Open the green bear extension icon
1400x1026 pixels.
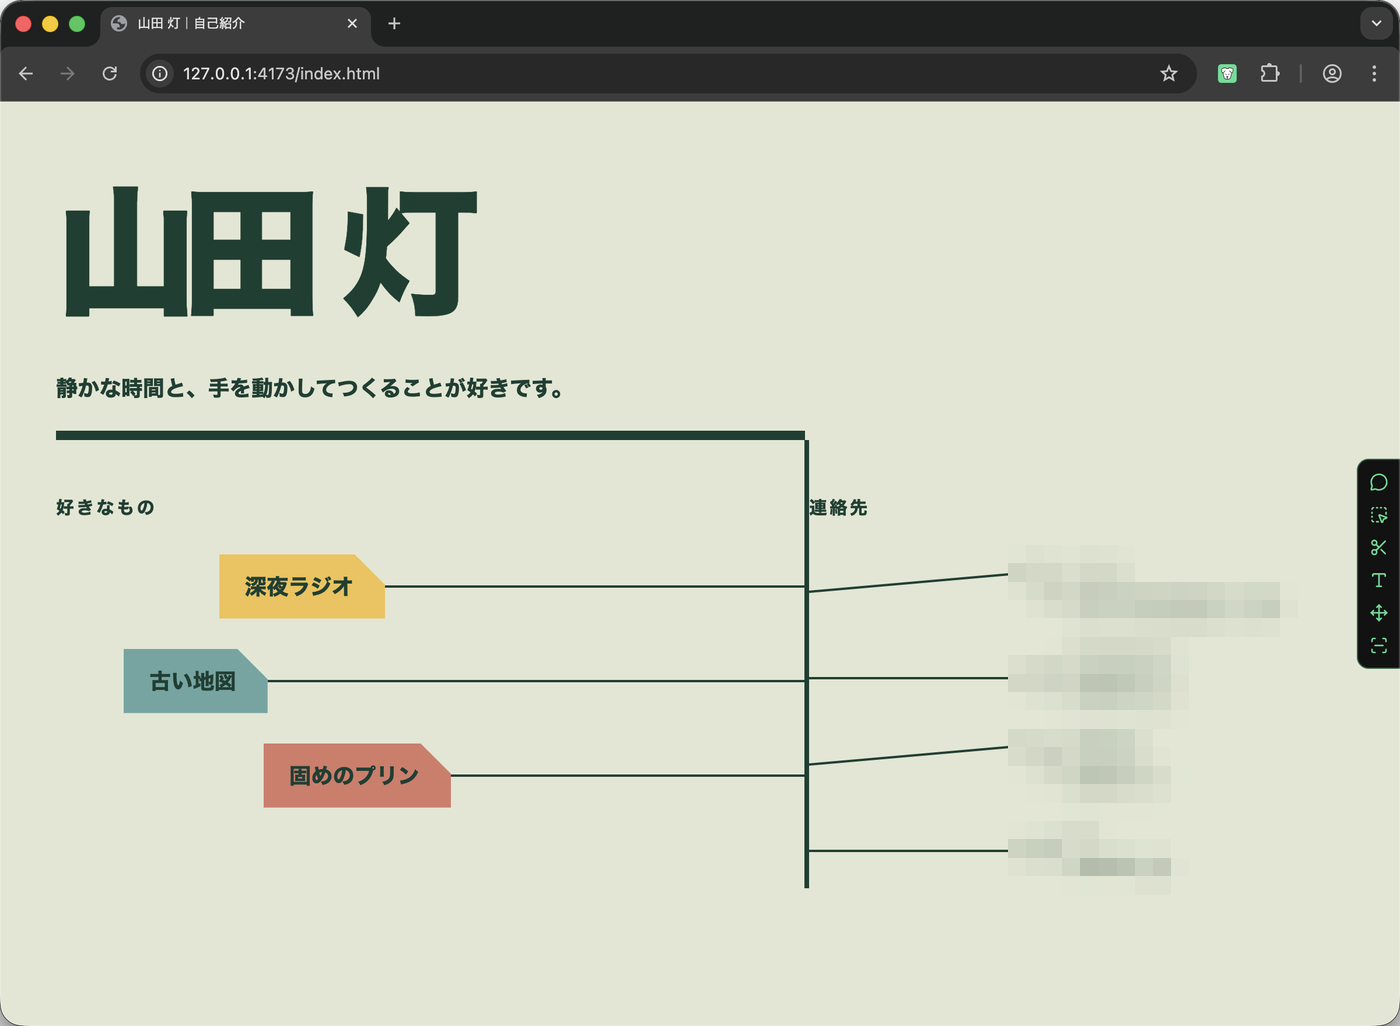coord(1227,73)
